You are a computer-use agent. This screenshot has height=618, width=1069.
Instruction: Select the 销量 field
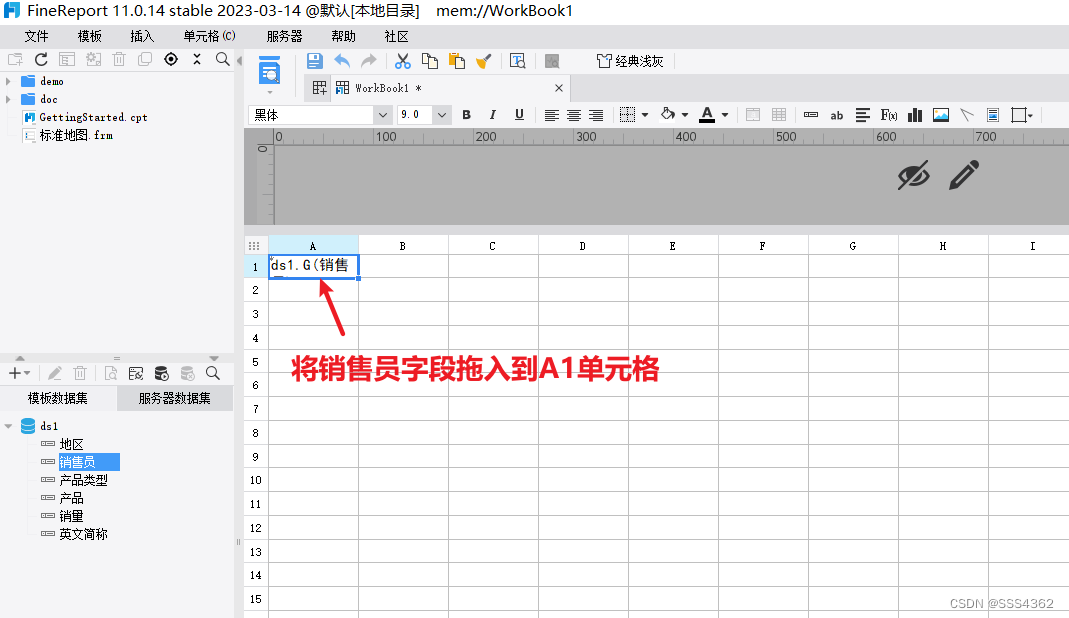[71, 516]
